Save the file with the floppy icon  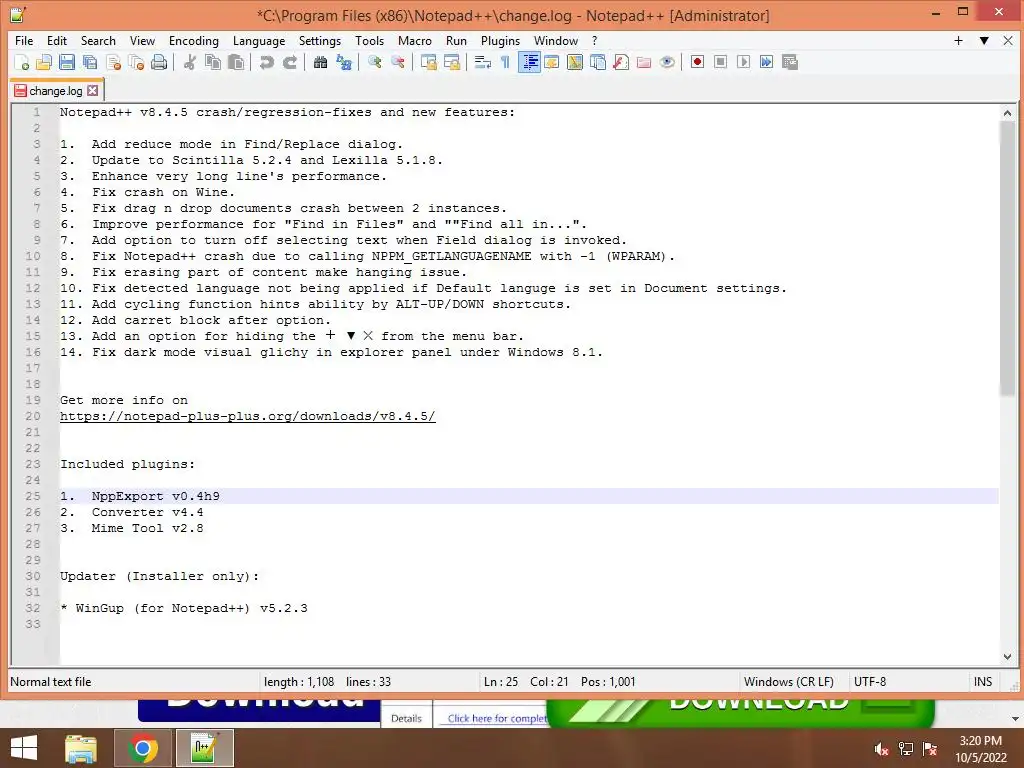point(67,62)
